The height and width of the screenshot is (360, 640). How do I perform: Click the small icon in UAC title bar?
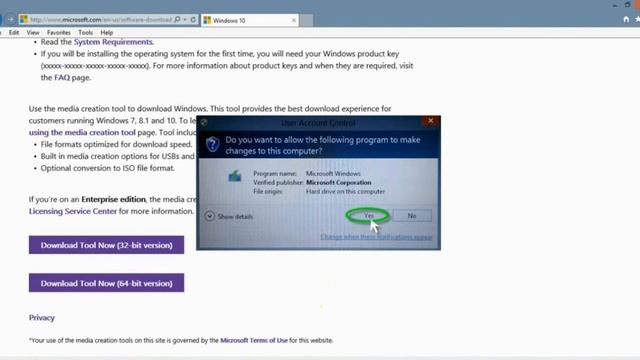[x=204, y=122]
